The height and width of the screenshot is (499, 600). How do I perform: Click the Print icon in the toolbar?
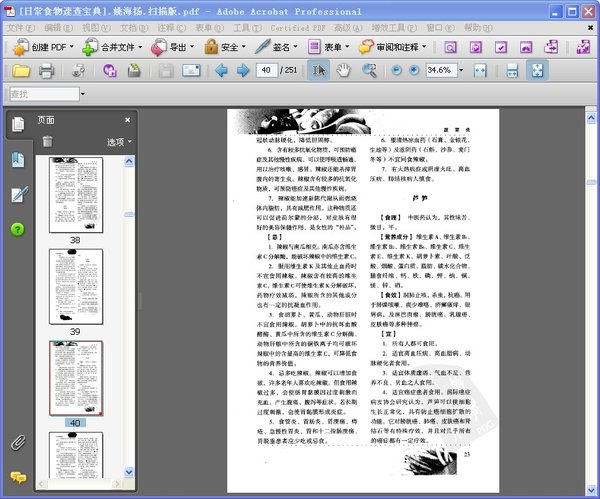(44, 70)
